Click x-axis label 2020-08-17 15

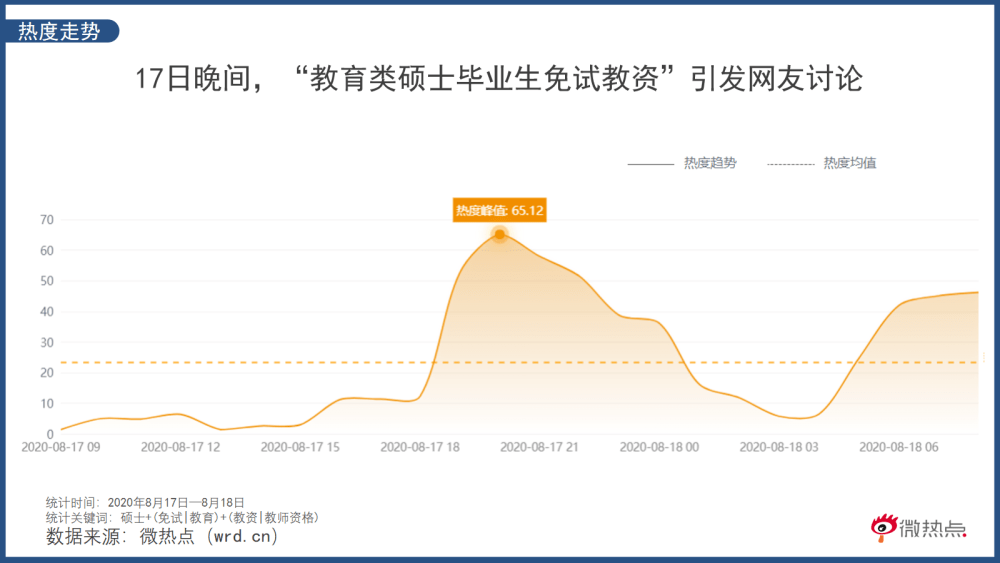tap(300, 447)
